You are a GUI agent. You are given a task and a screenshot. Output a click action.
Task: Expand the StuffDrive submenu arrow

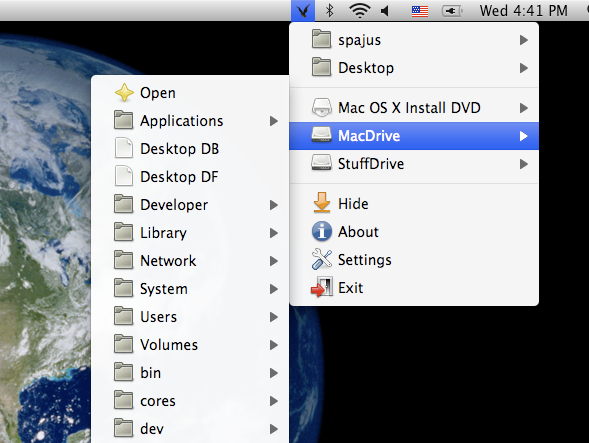524,164
